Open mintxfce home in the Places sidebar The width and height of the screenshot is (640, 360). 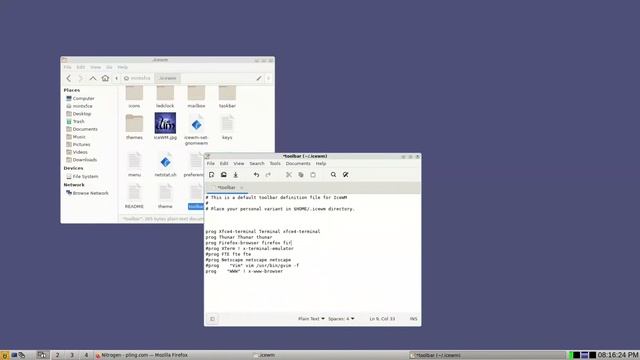click(x=82, y=106)
